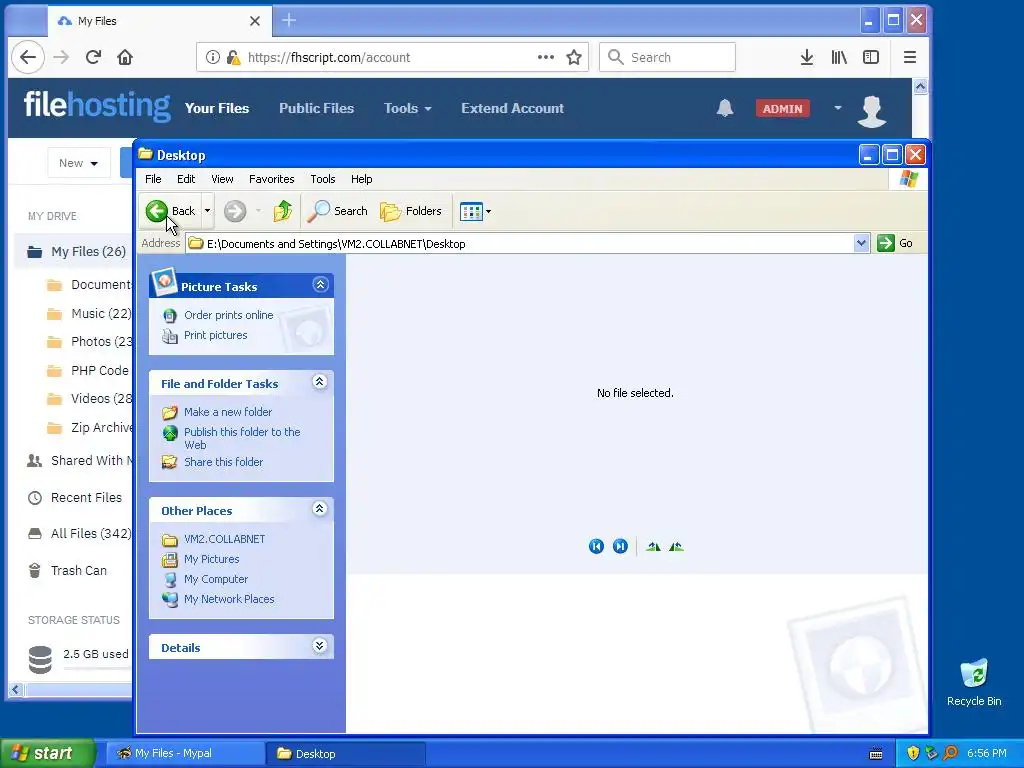Open the browser downloads icon
This screenshot has height=768, width=1024.
(x=807, y=57)
